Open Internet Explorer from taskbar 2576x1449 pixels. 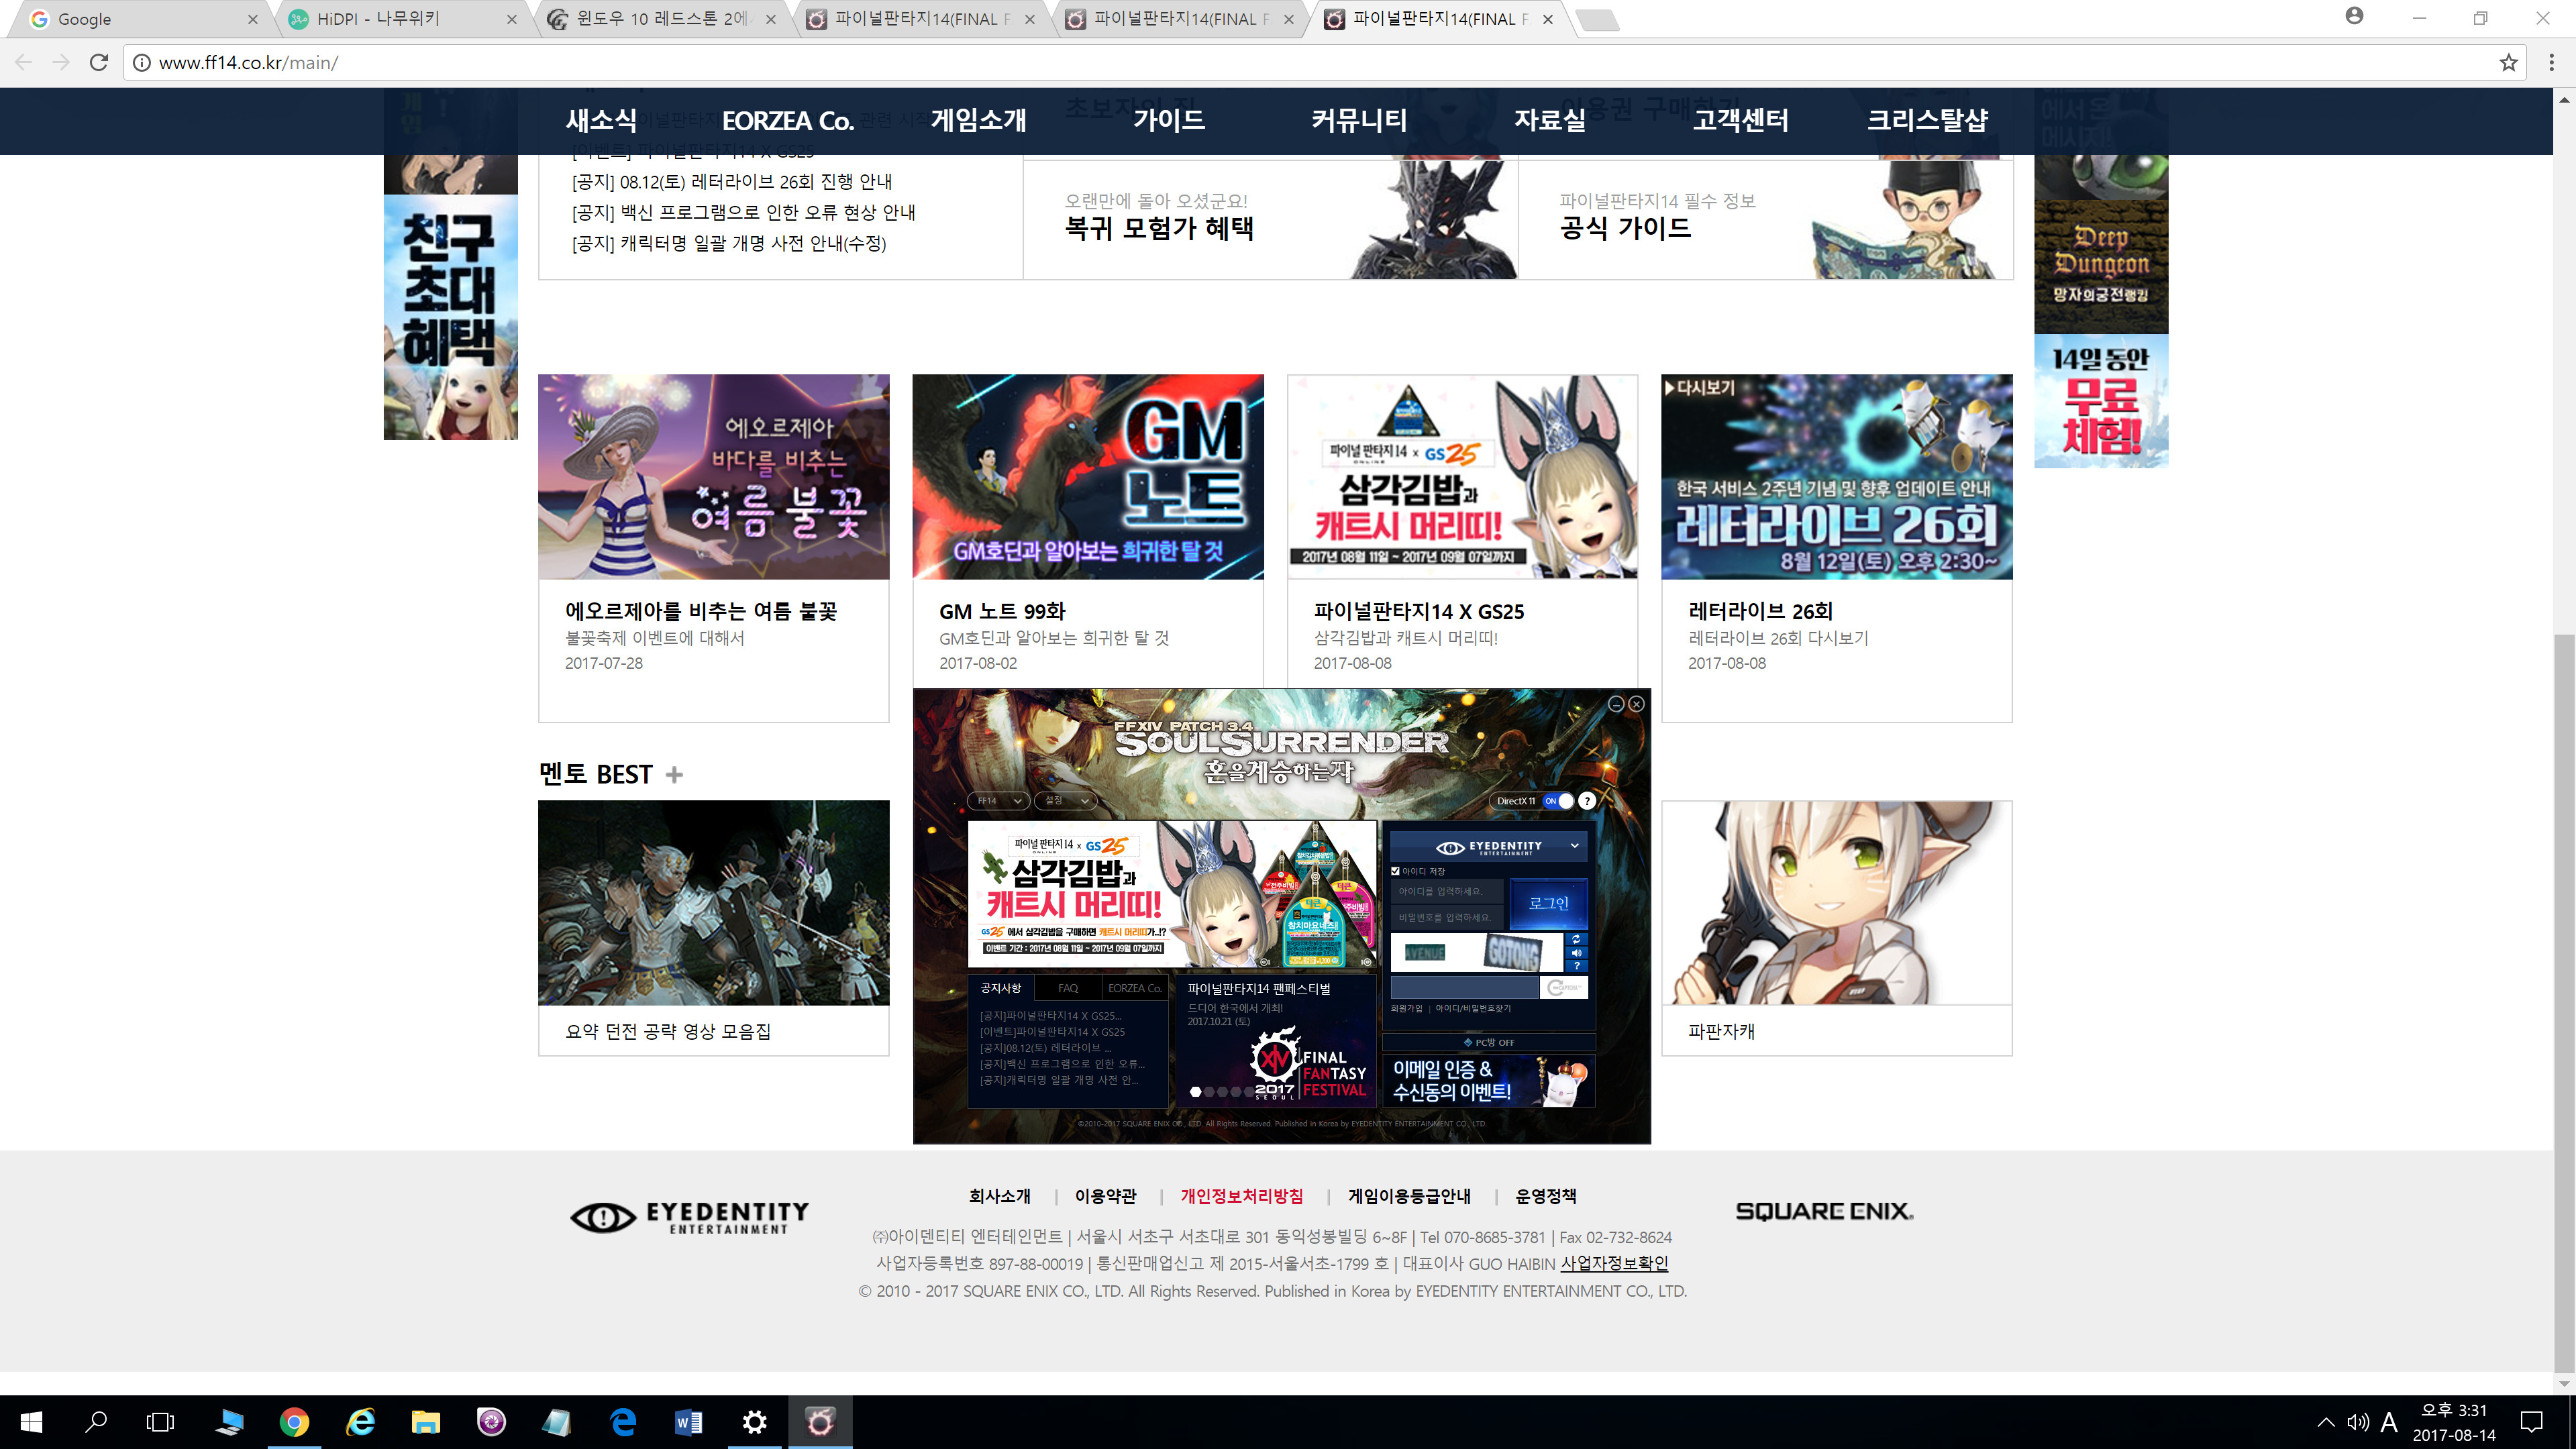click(x=360, y=1422)
